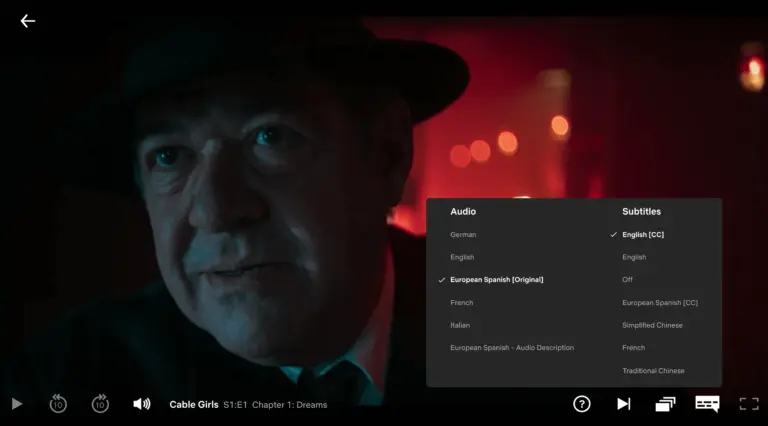
Task: Click the Subtitles column heading
Action: click(641, 212)
